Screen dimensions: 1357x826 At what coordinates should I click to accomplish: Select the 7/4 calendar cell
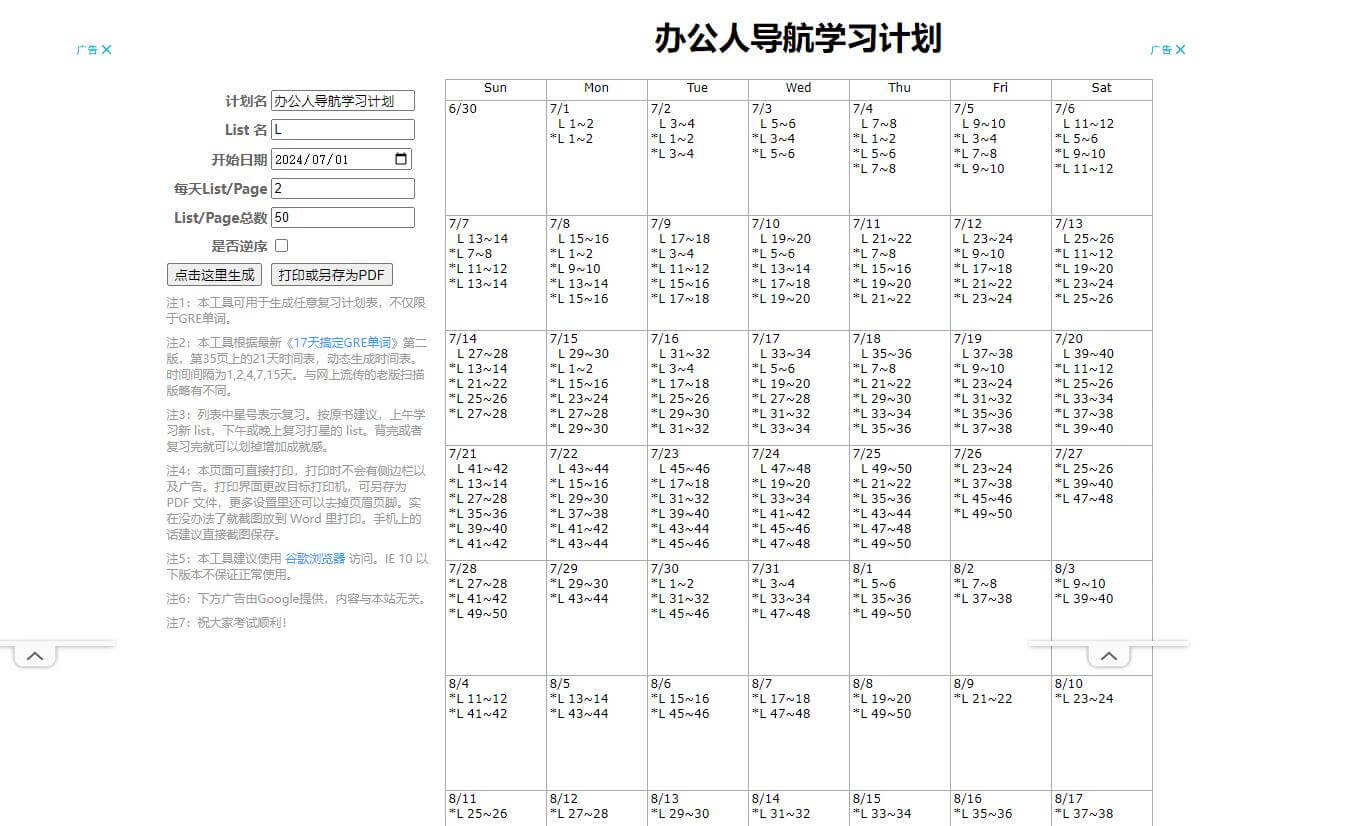(x=898, y=155)
